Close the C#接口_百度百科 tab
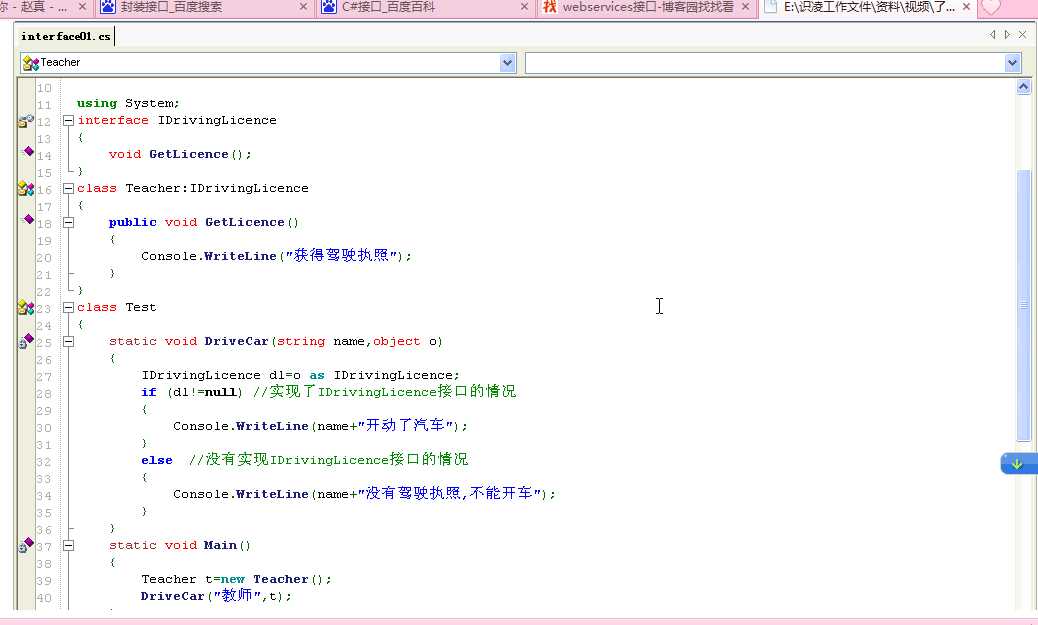Viewport: 1038px width, 625px height. [524, 7]
